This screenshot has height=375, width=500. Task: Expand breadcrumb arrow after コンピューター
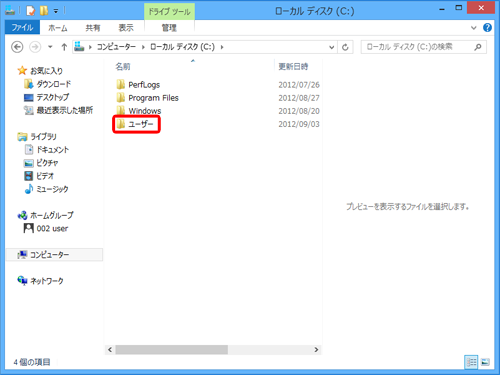tap(143, 47)
